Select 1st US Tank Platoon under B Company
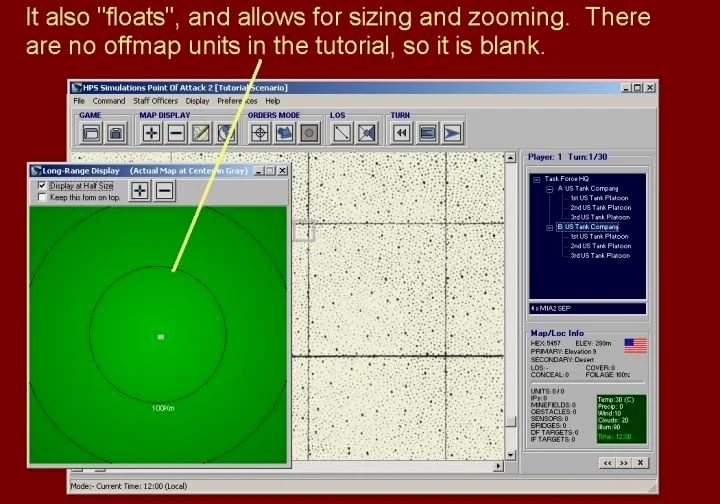This screenshot has width=720, height=504. point(599,236)
